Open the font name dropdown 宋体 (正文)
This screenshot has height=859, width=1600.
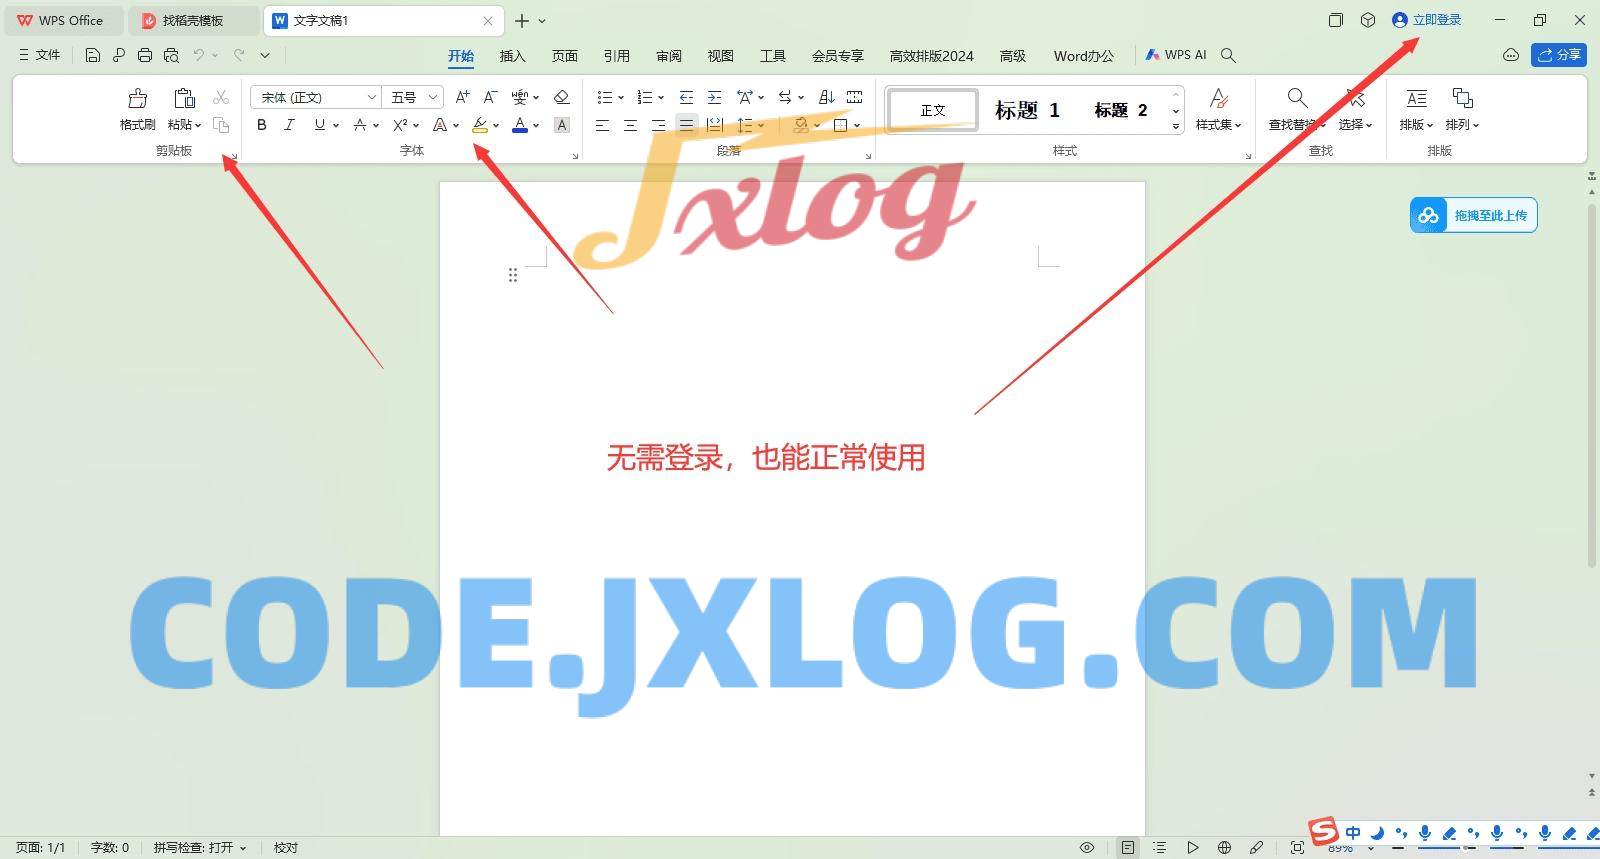[x=316, y=97]
